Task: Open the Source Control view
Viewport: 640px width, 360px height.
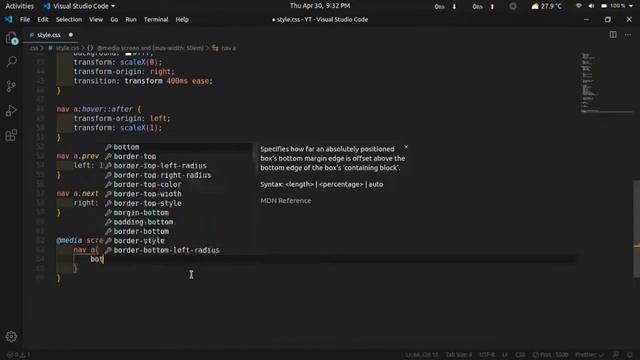Action: click(x=11, y=86)
